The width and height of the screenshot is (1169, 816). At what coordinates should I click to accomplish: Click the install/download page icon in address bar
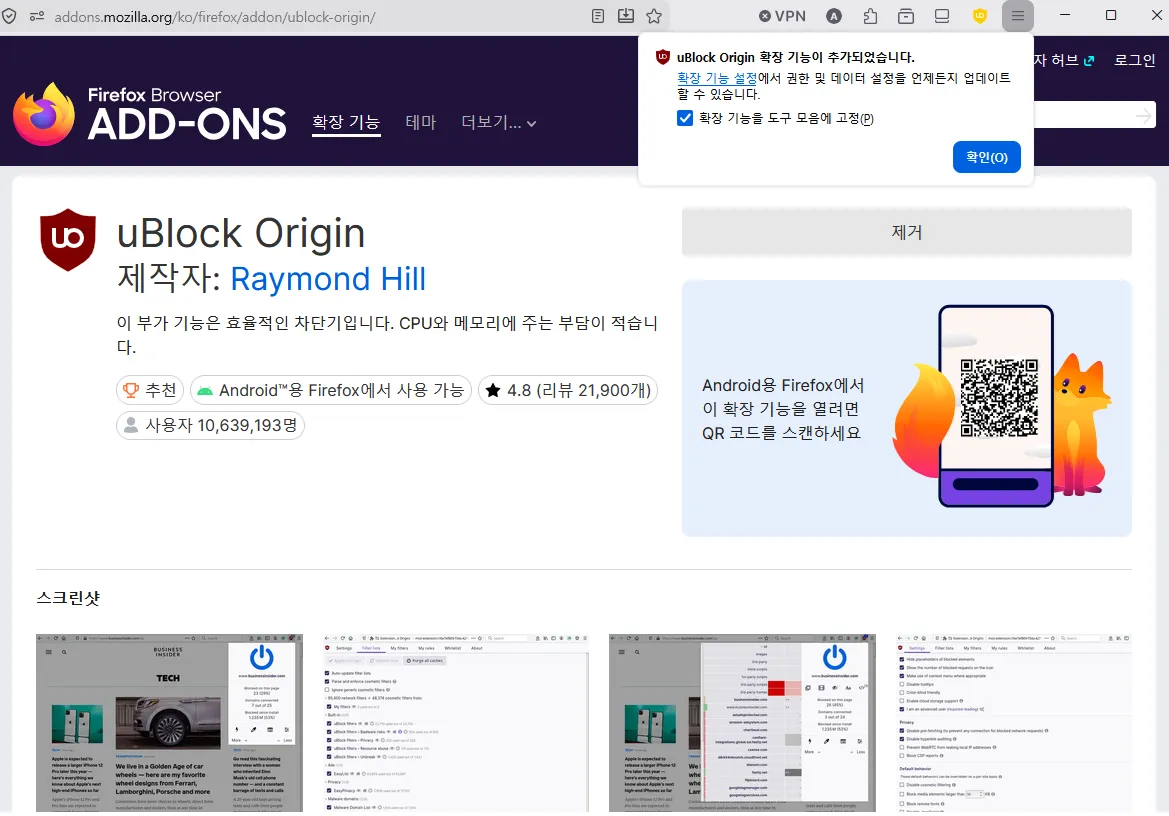pos(626,16)
